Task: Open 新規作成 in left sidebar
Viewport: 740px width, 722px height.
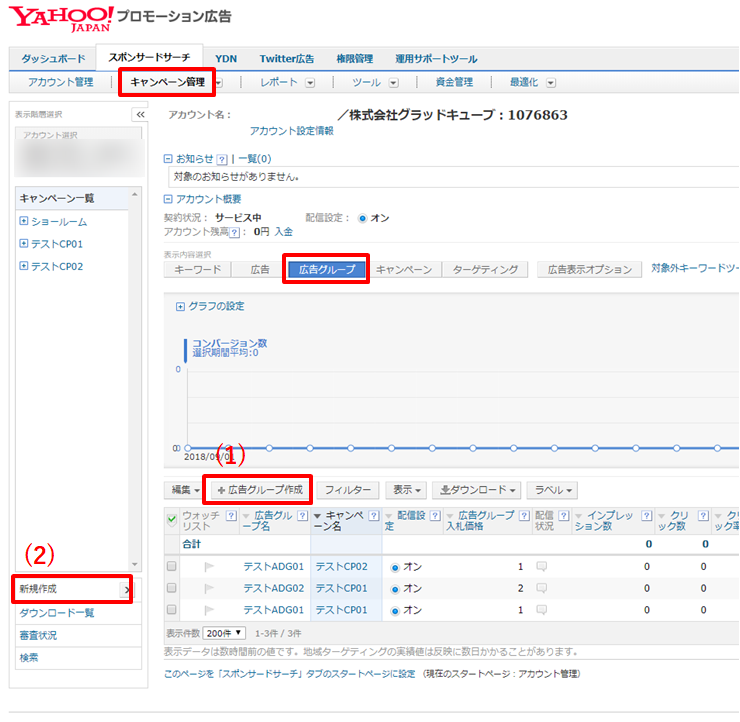Action: click(73, 589)
